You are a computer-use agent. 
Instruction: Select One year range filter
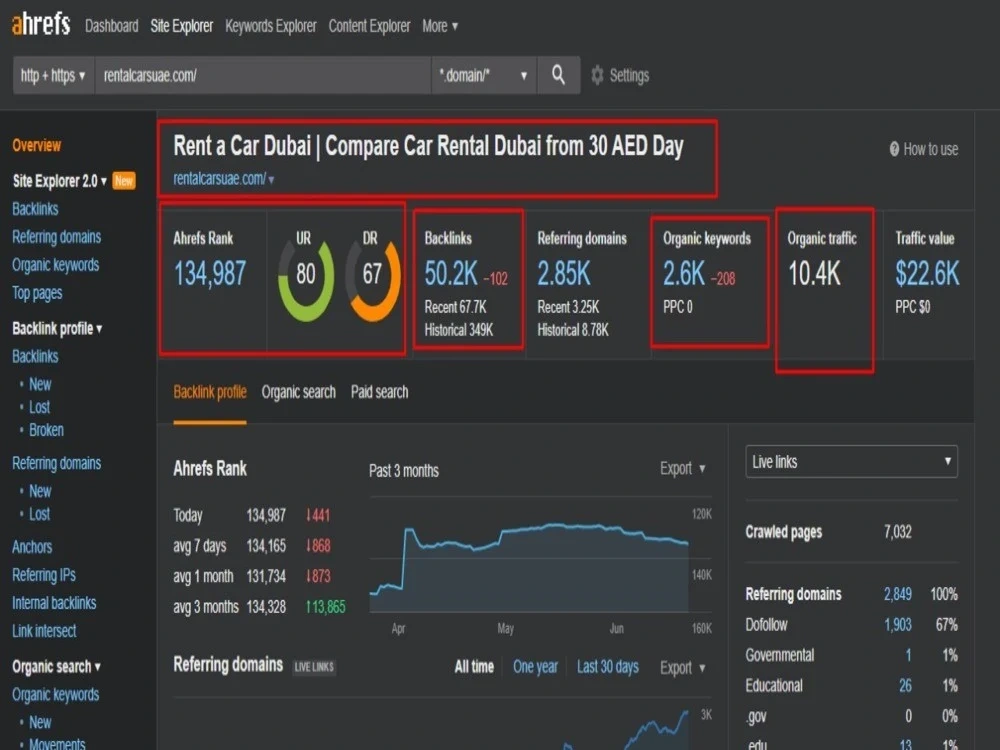pos(535,667)
